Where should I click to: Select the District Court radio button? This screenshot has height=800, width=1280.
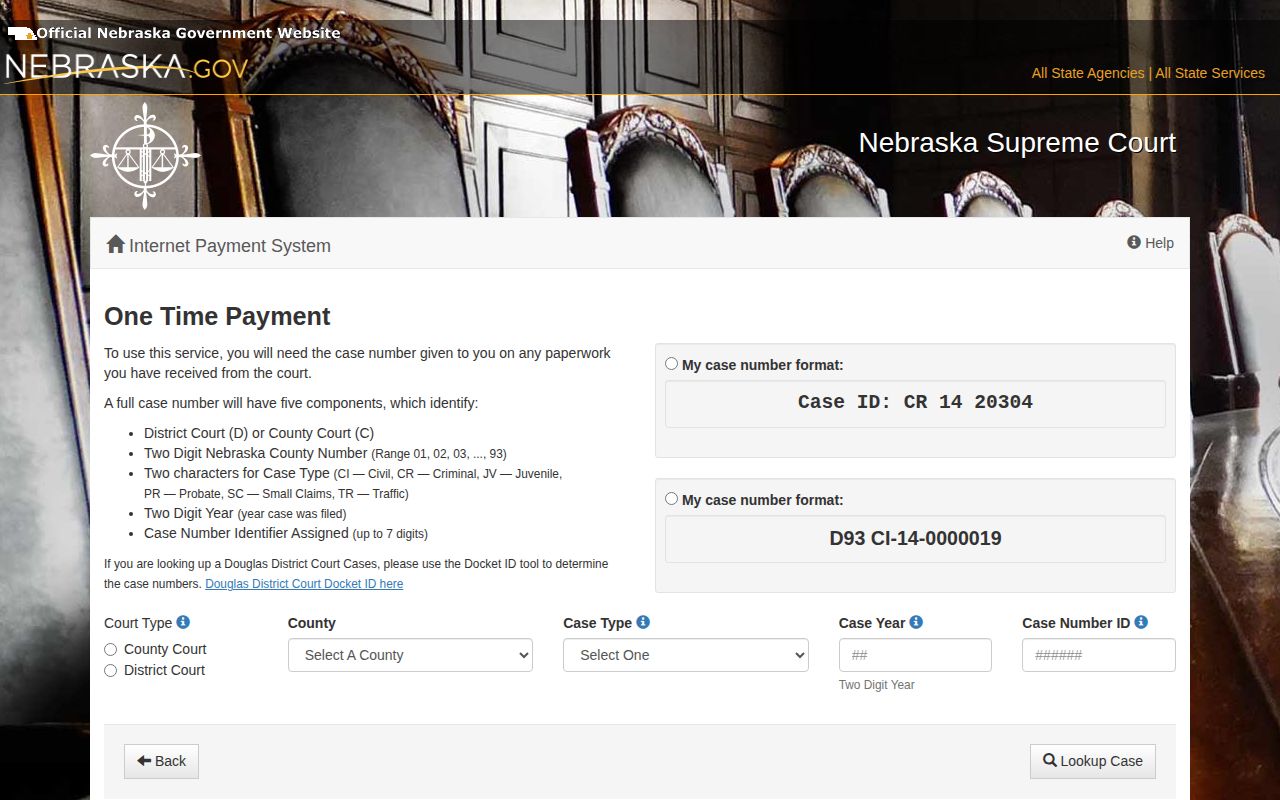(111, 671)
